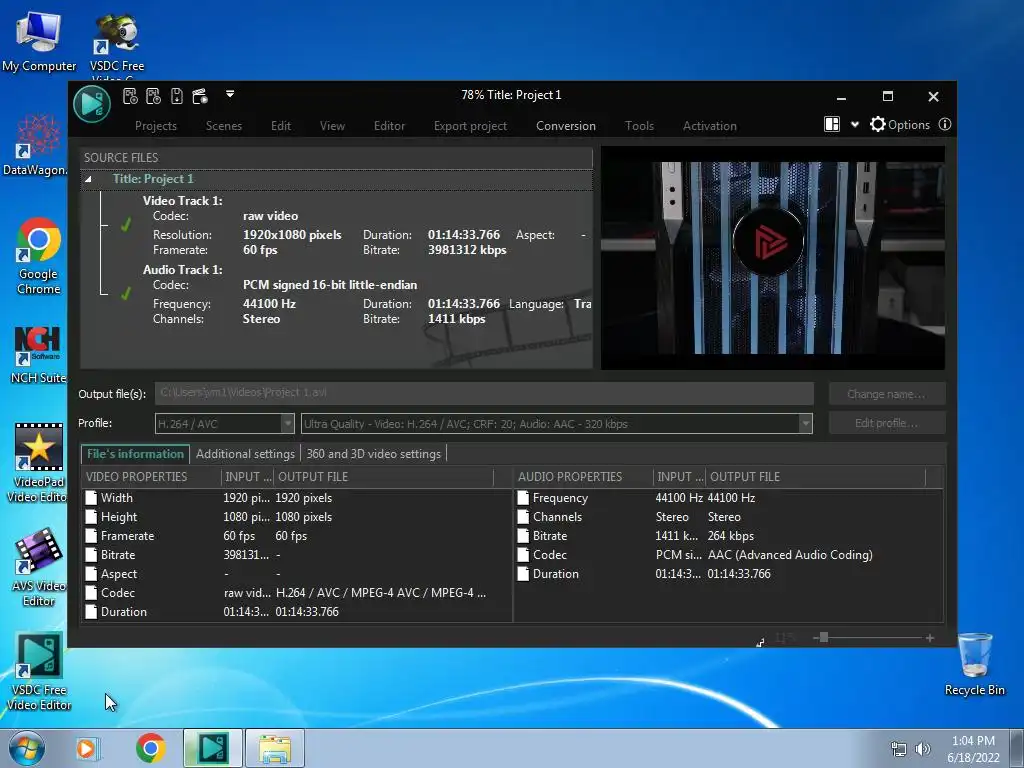Viewport: 1024px width, 768px height.
Task: Open the Recycle Bin desktop icon
Action: click(974, 664)
